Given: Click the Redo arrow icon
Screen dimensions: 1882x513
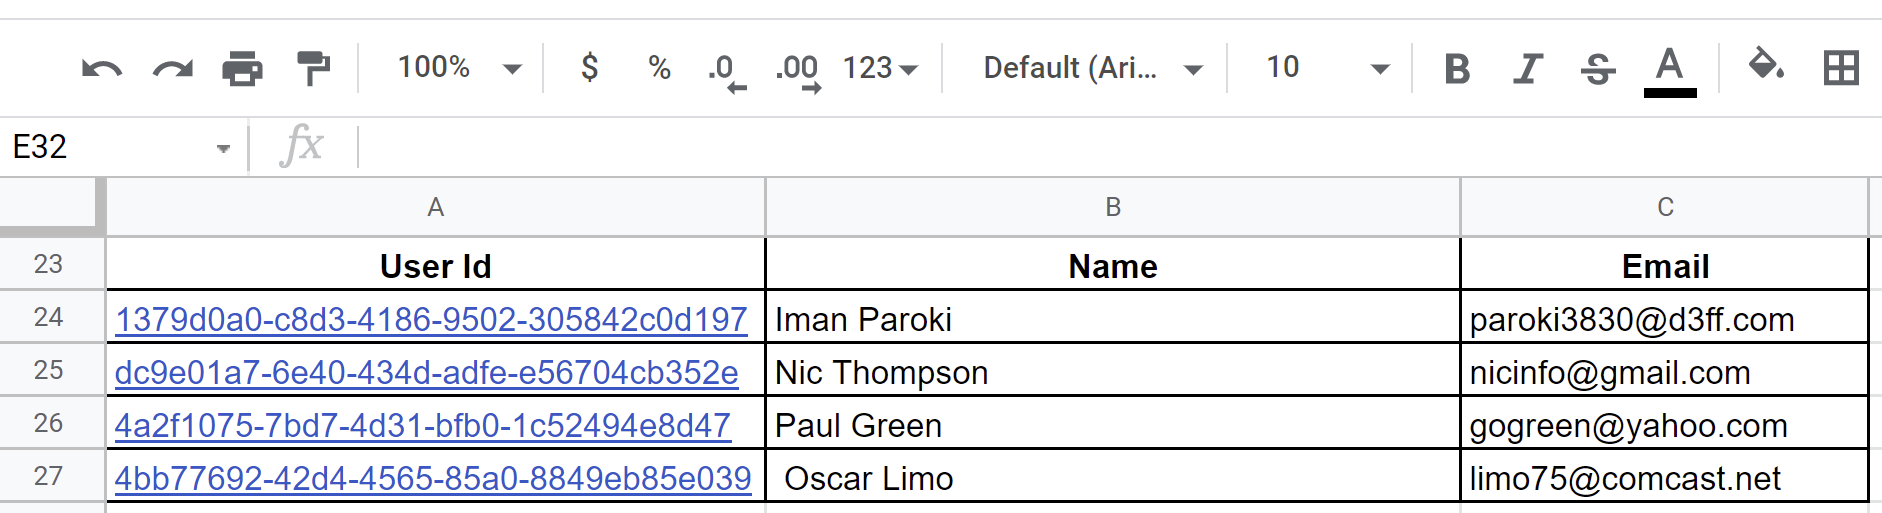Looking at the screenshot, I should (x=172, y=69).
